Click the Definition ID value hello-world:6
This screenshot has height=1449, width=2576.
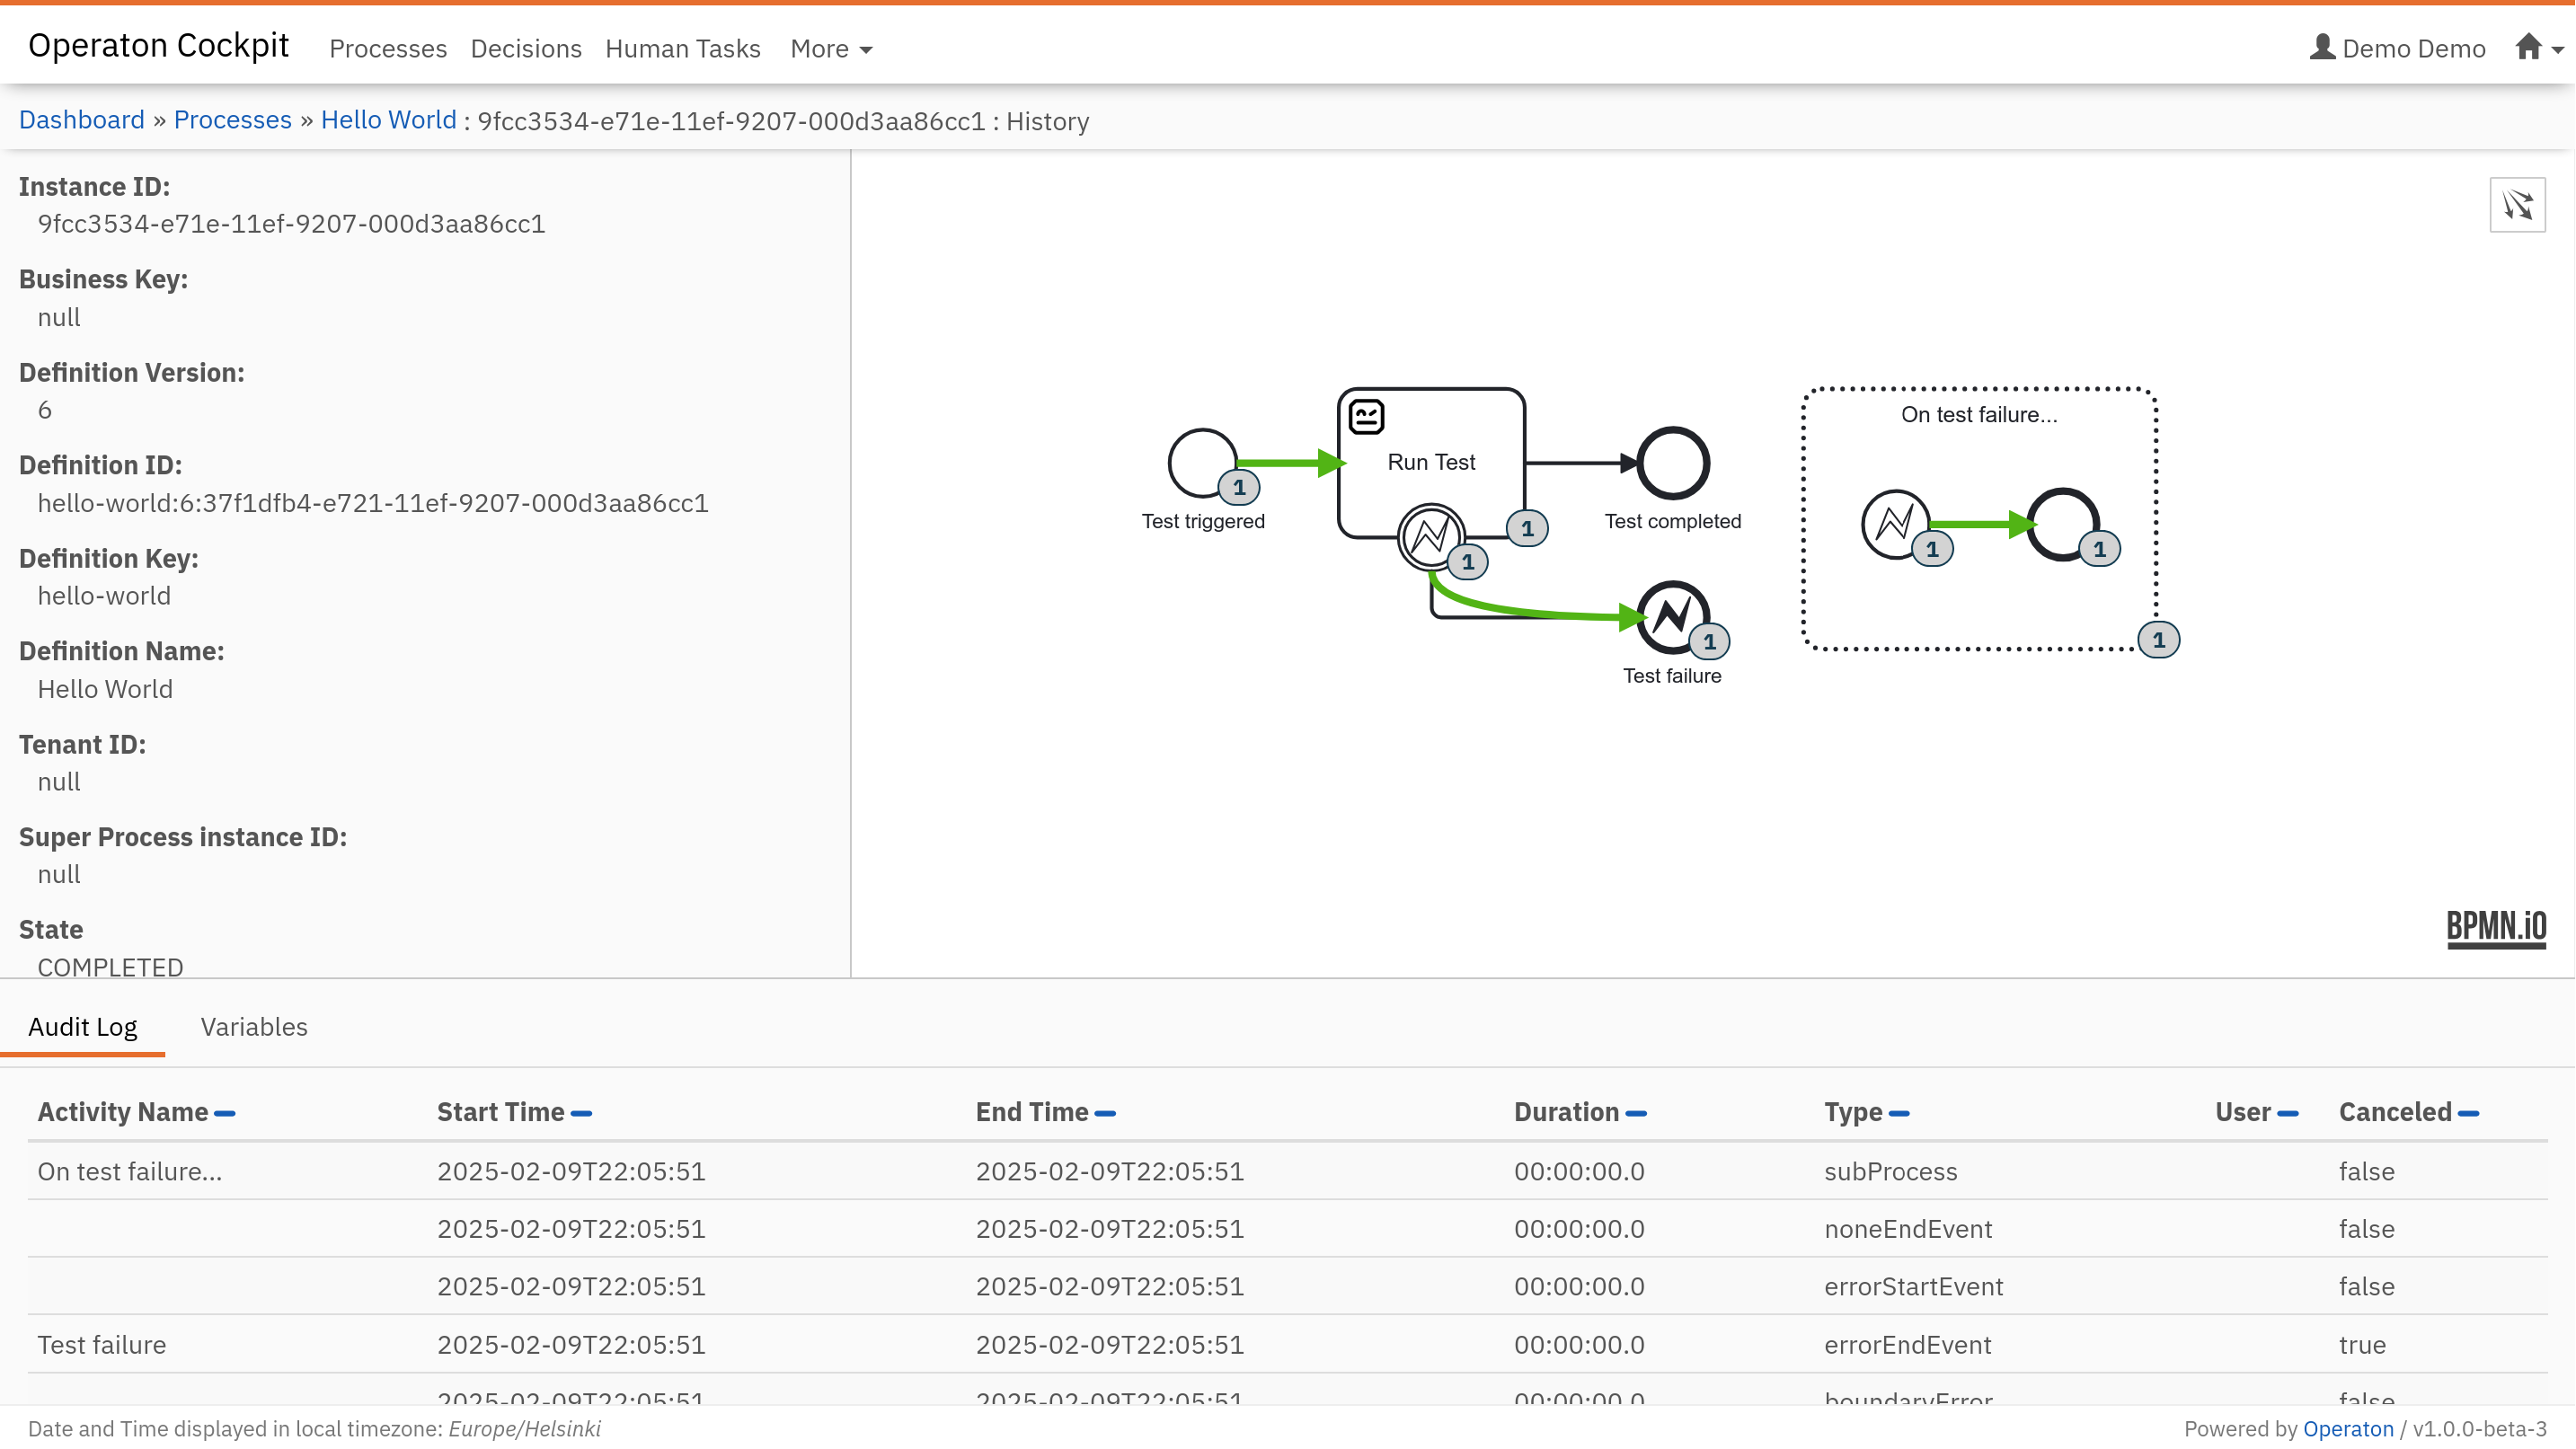(373, 503)
